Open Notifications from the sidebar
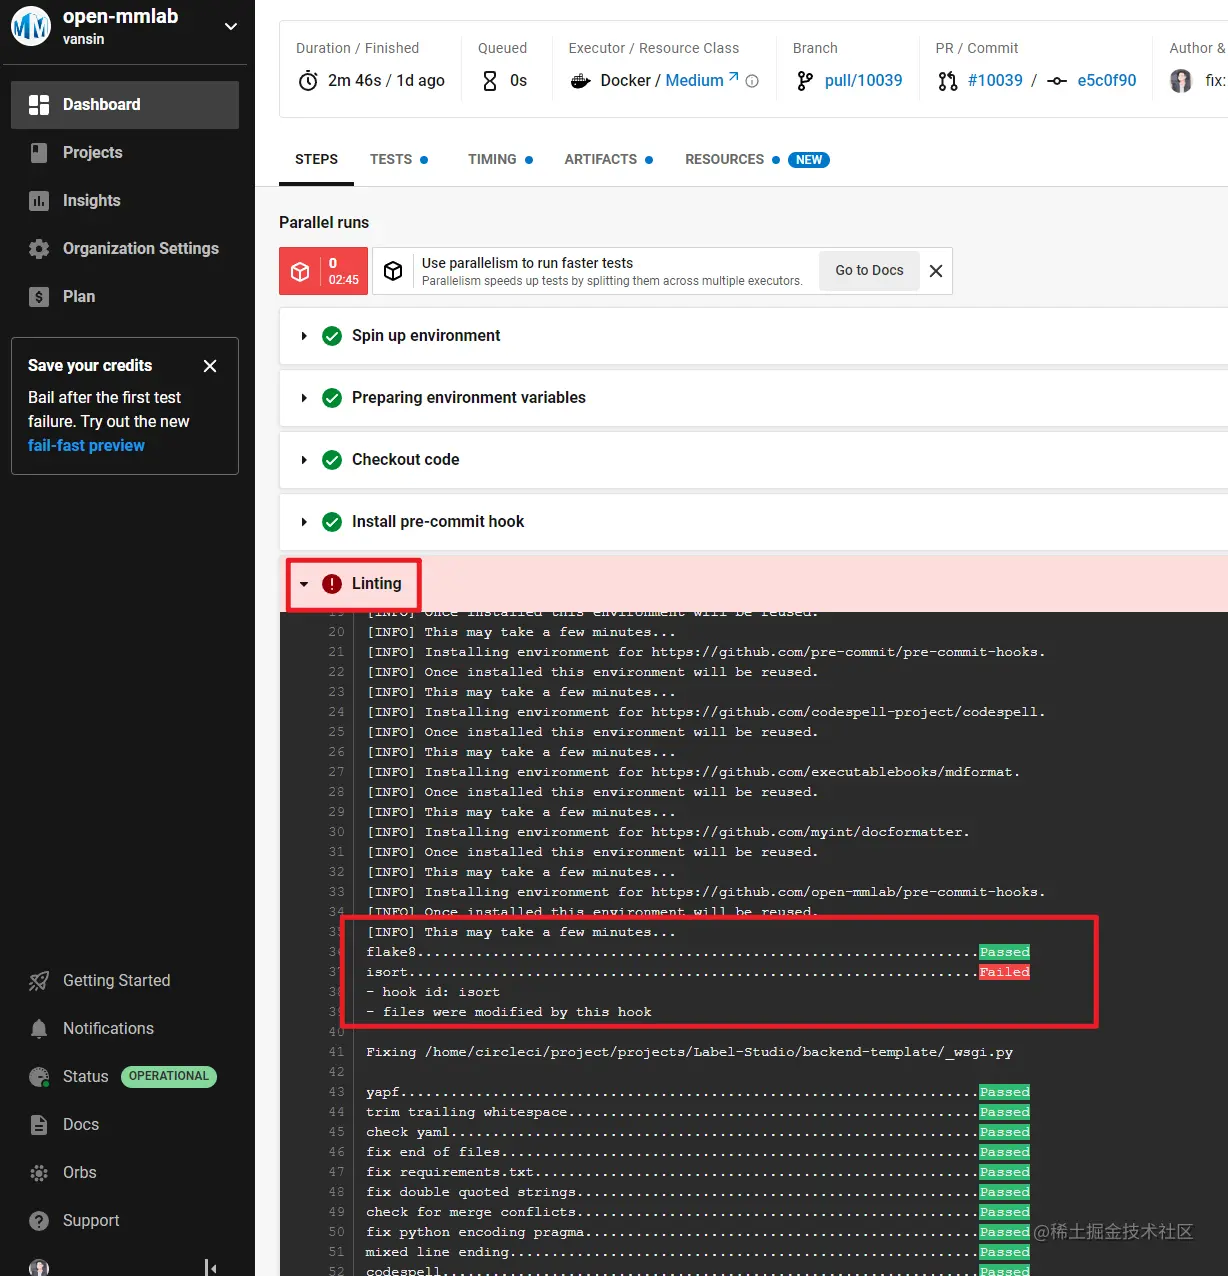This screenshot has height=1276, width=1228. point(108,1028)
